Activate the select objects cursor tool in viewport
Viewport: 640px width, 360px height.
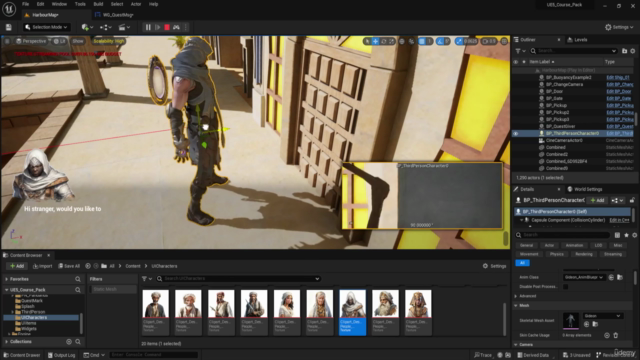pos(367,41)
